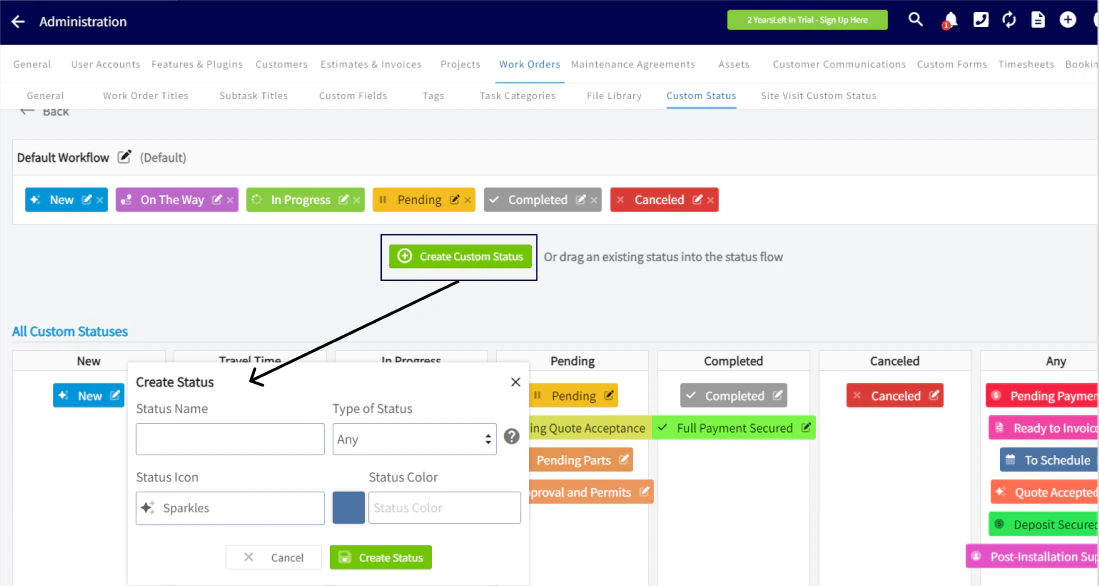This screenshot has height=586, width=1099.
Task: Edit the Canceled status in workflow
Action: (697, 200)
